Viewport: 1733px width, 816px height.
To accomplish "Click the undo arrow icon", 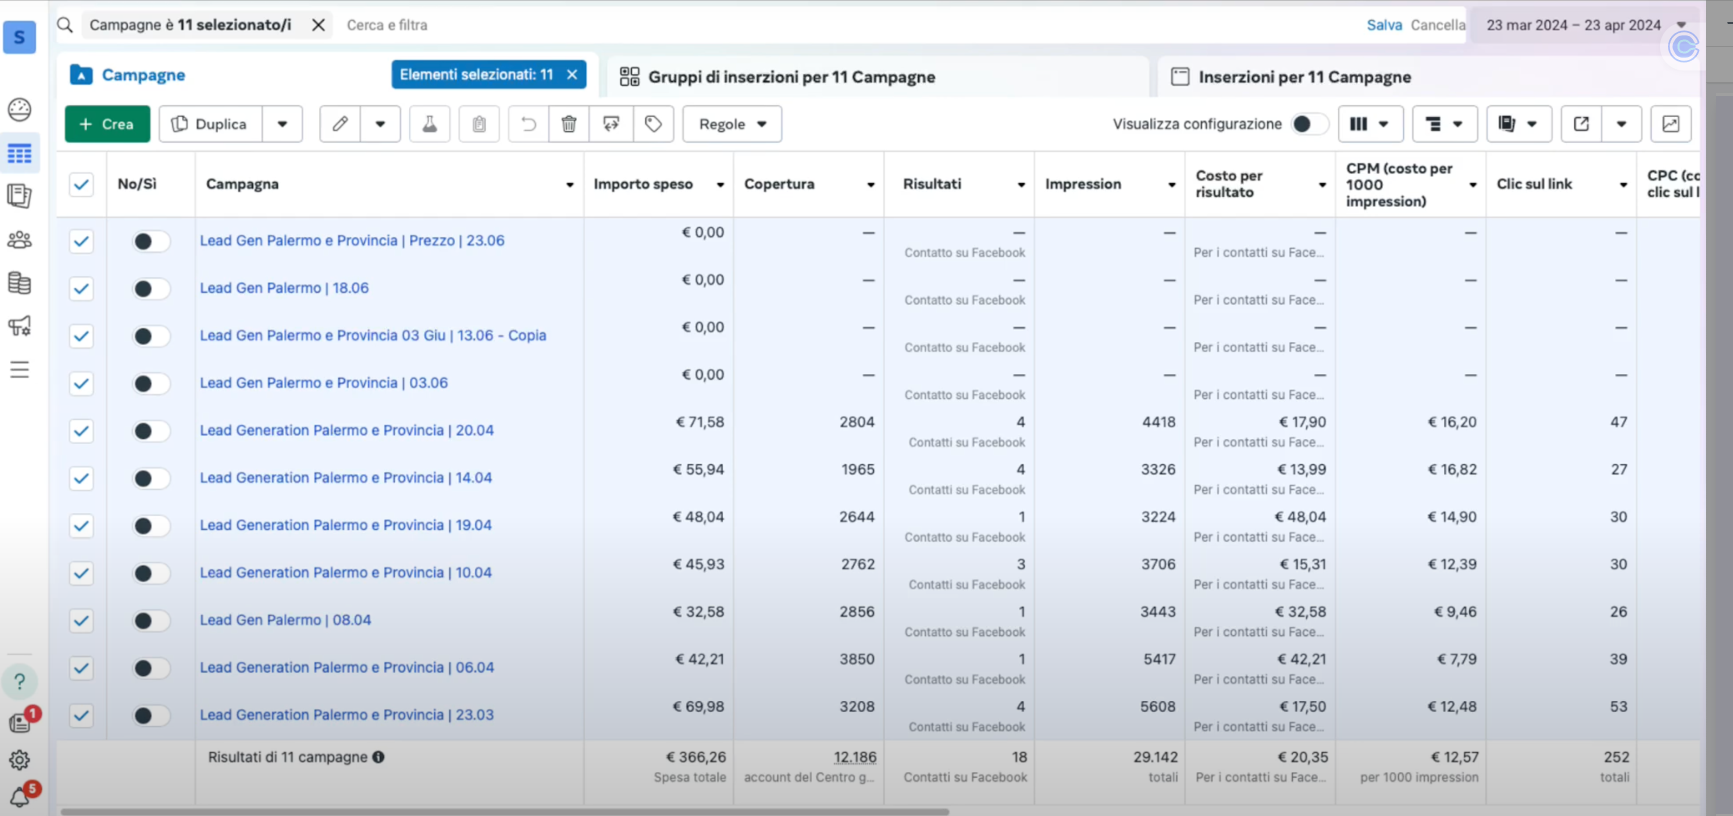I will pyautogui.click(x=528, y=124).
